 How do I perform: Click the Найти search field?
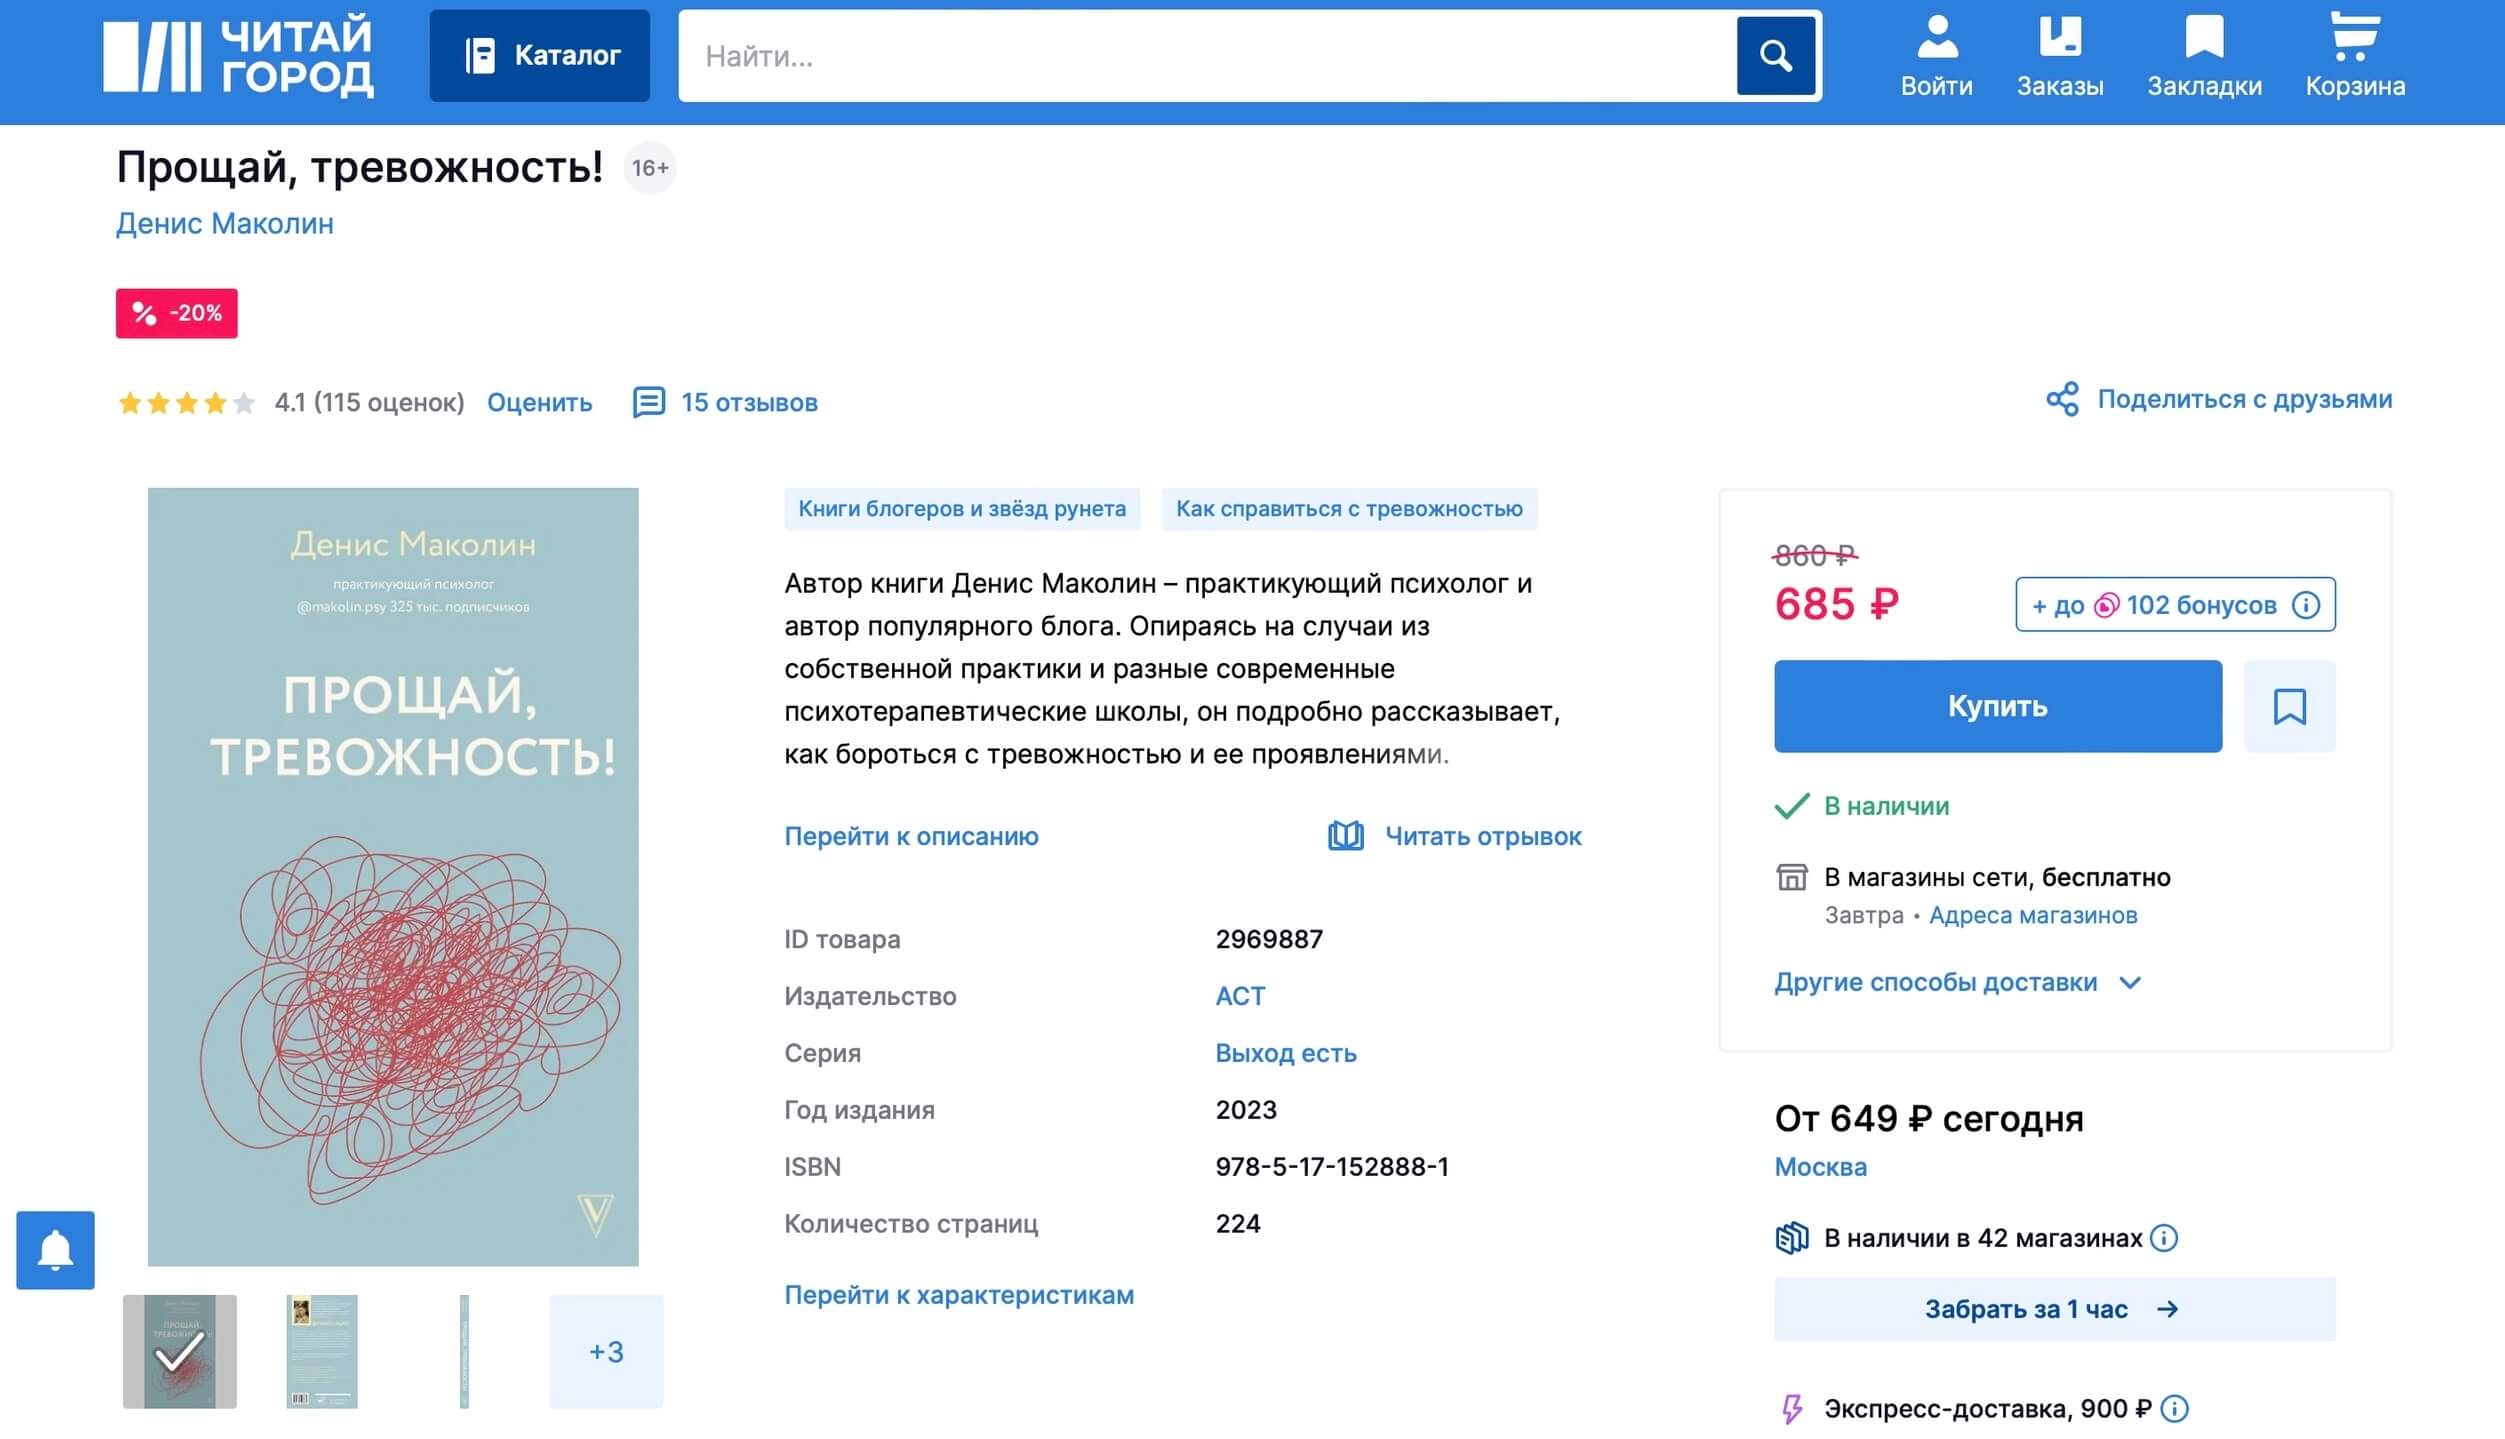pyautogui.click(x=1206, y=56)
